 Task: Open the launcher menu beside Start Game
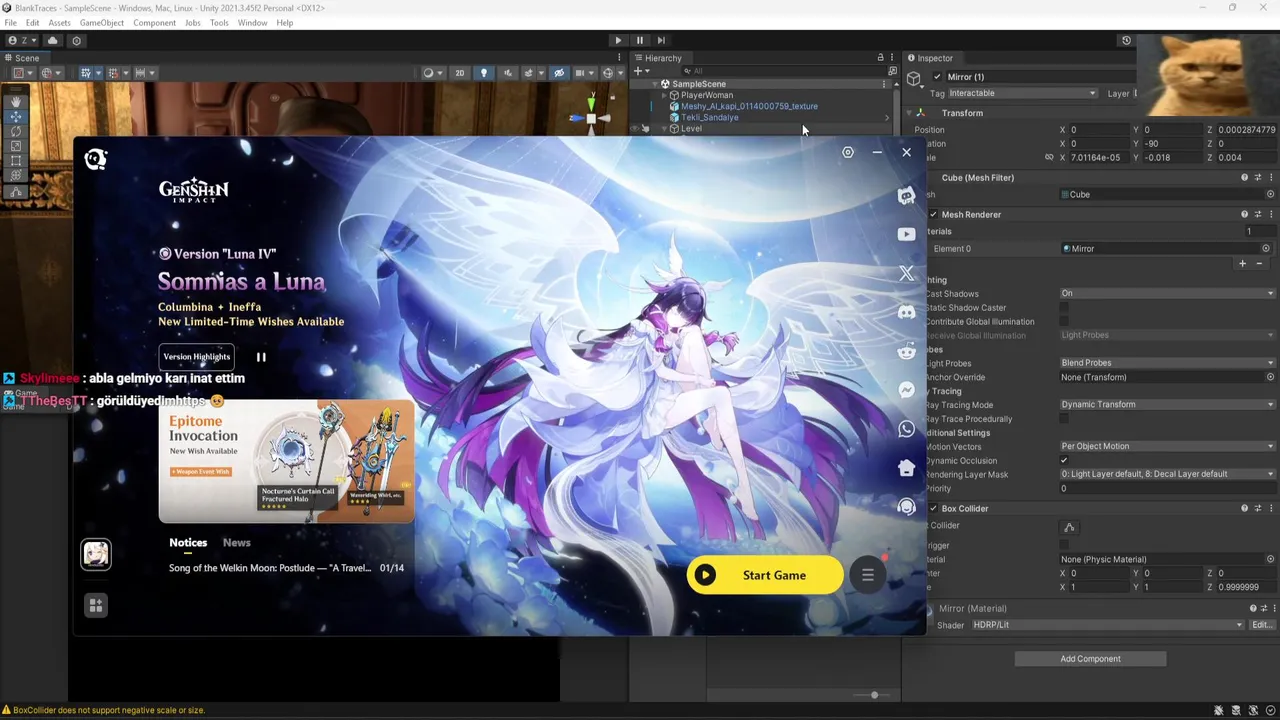[x=868, y=575]
